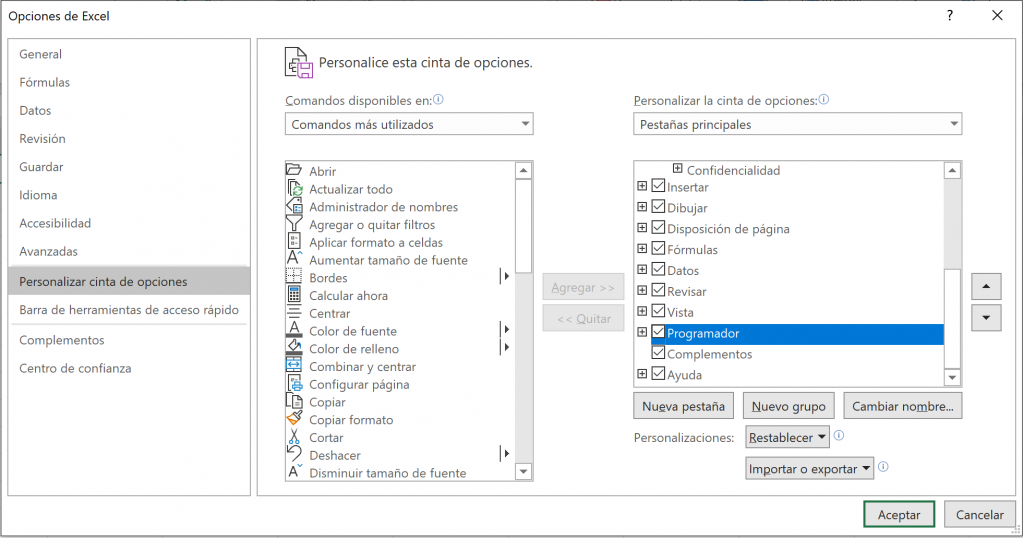This screenshot has height=538, width=1023.
Task: Uncheck the Revisar tab checkbox
Action: coord(658,290)
